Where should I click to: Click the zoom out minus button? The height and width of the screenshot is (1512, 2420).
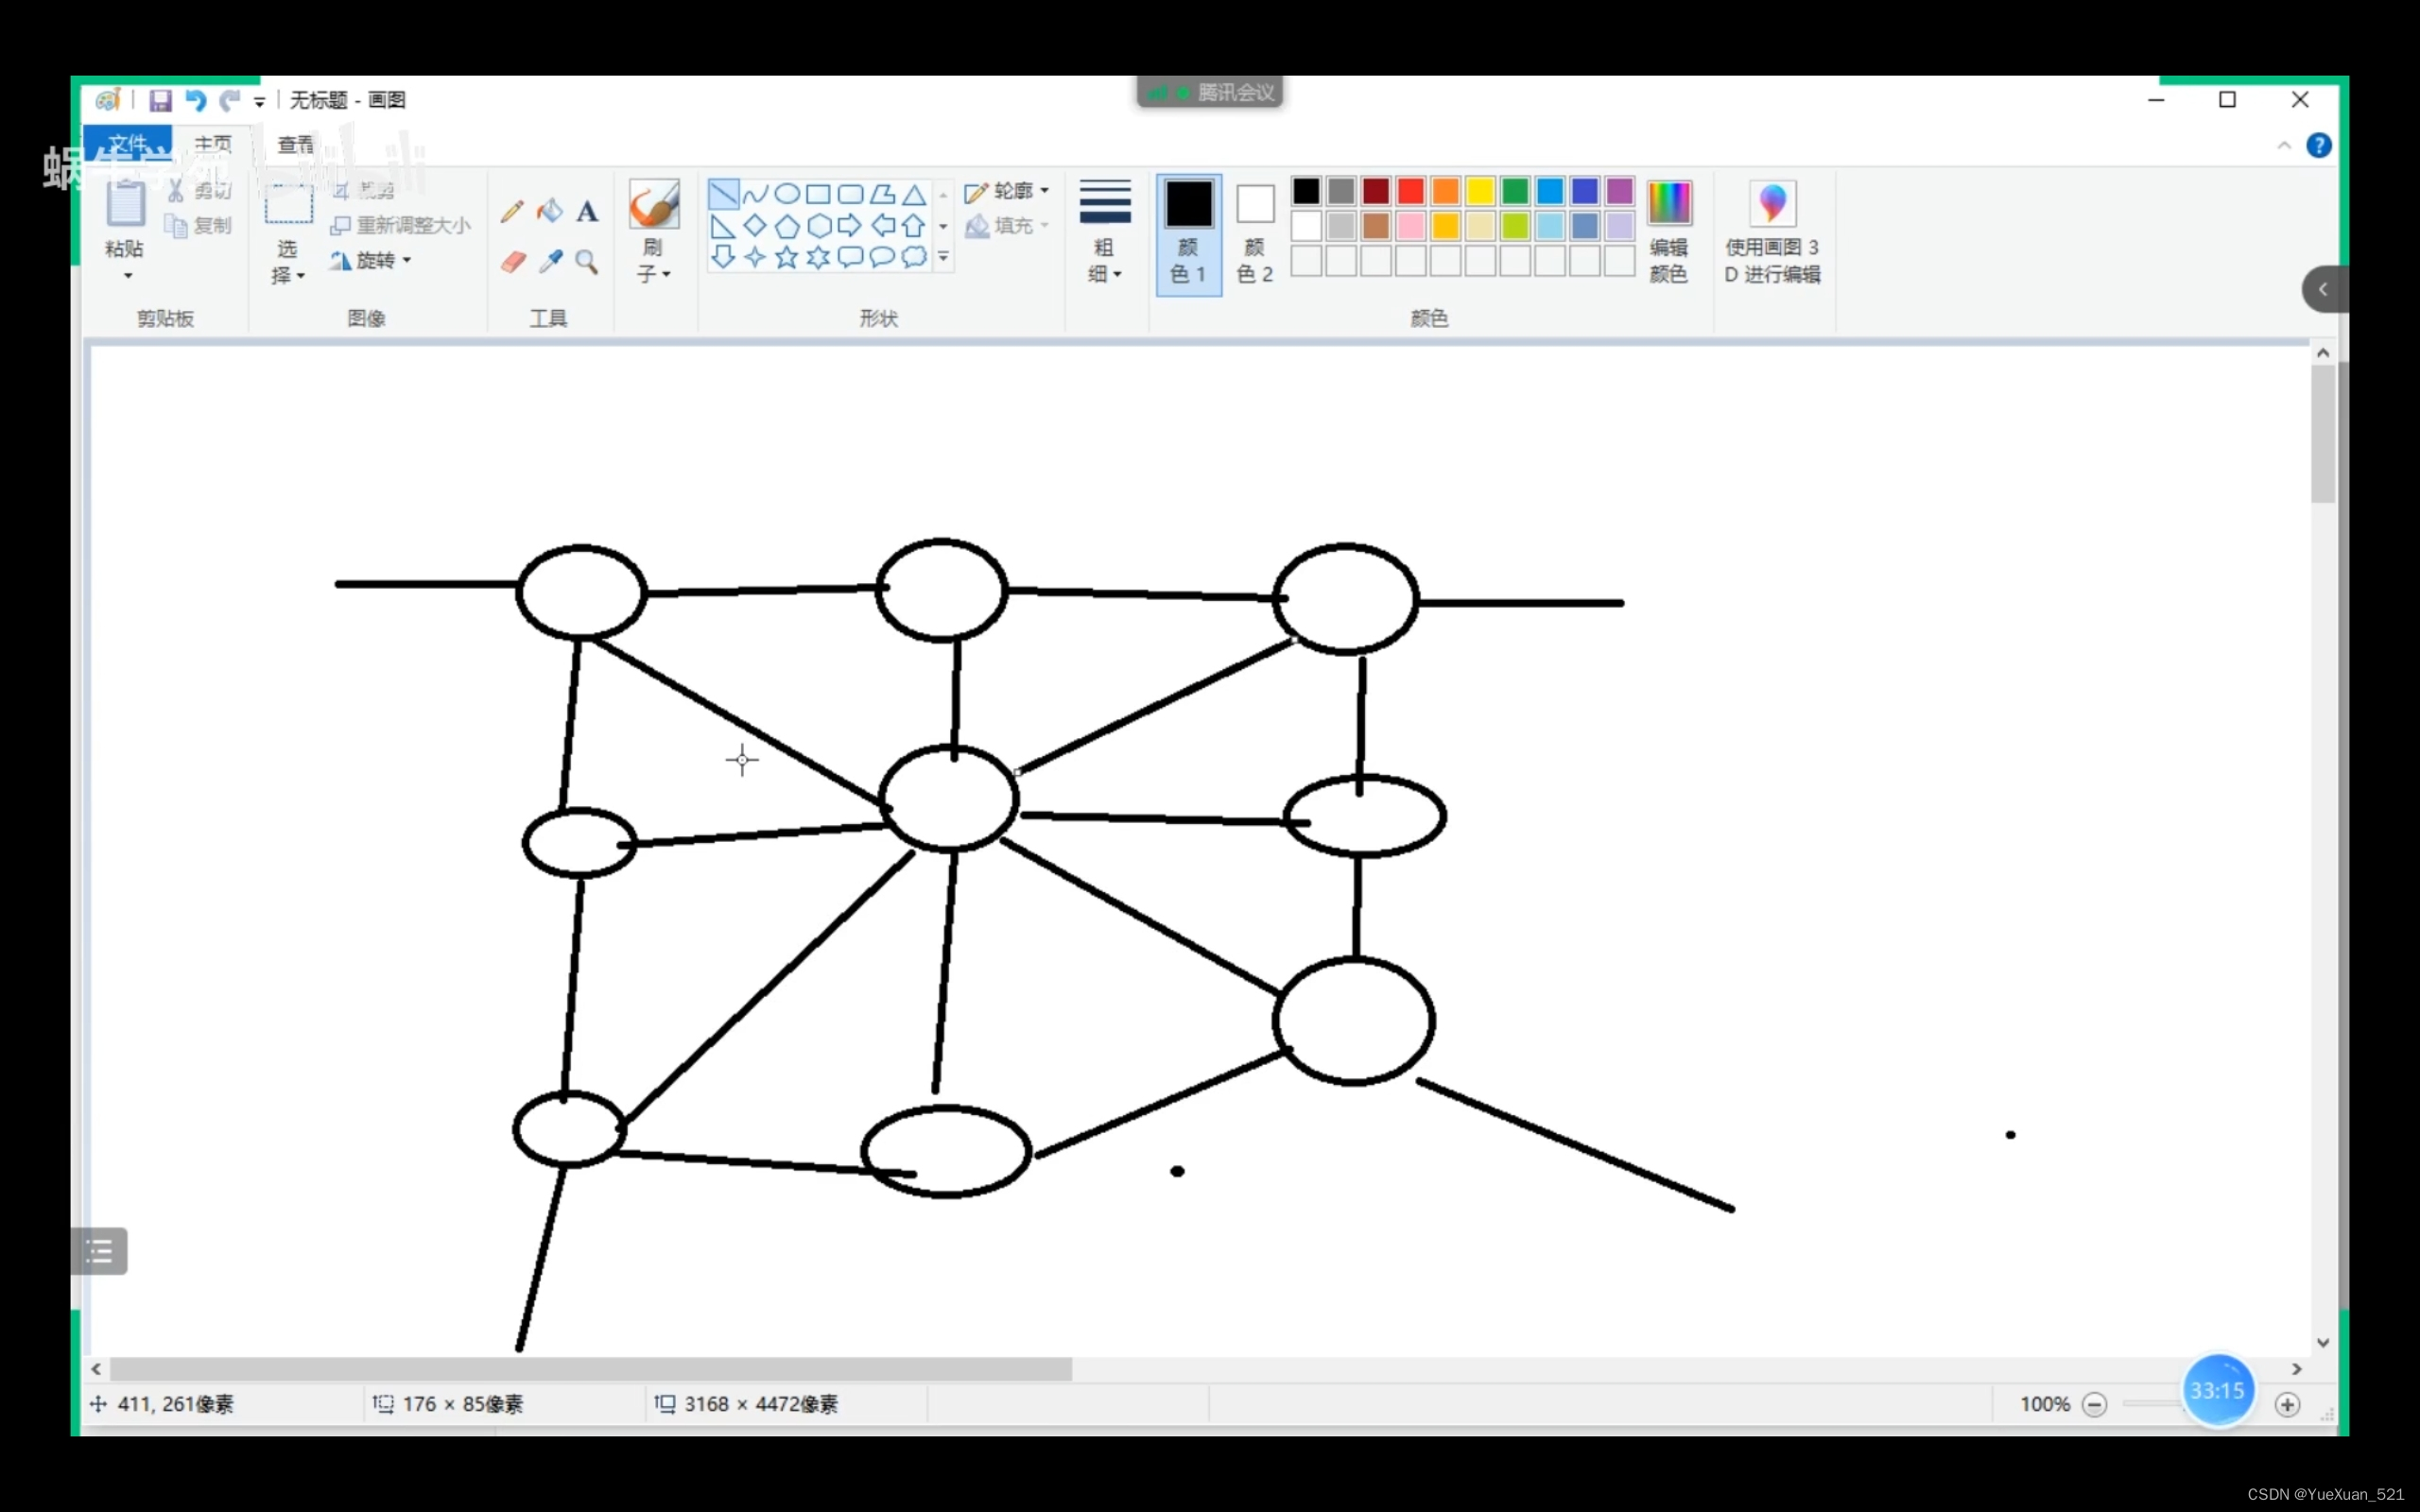(2095, 1405)
